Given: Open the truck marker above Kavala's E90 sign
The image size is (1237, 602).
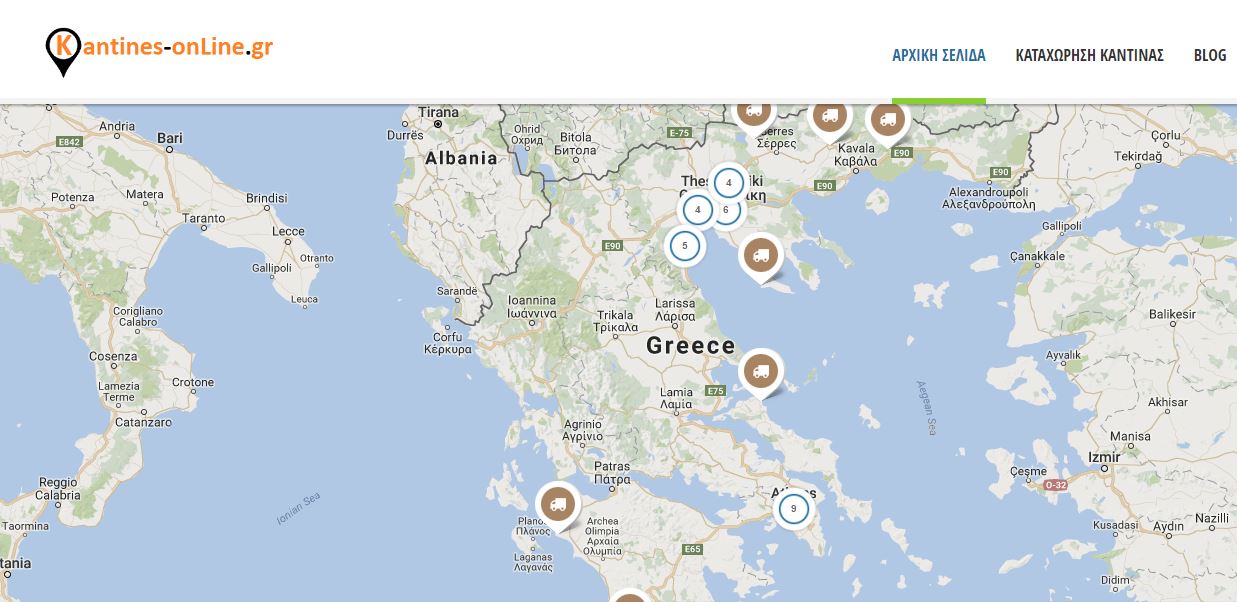Looking at the screenshot, I should (x=886, y=120).
